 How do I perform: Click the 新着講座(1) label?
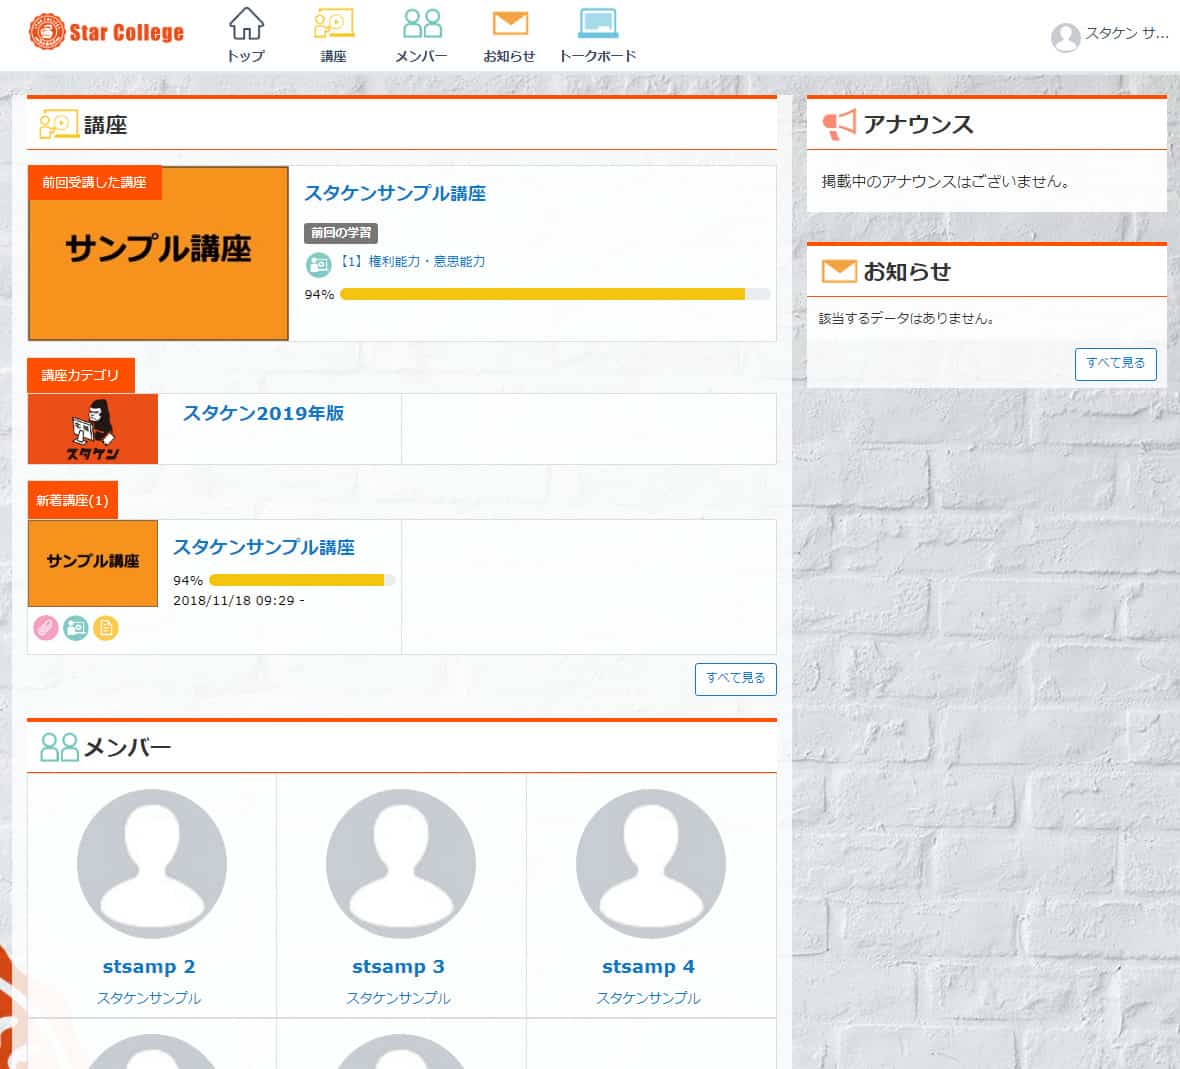pyautogui.click(x=72, y=500)
